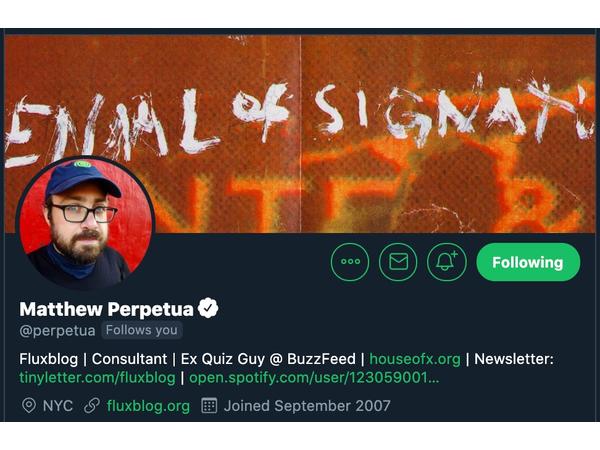Visit the tinyletter.com/fluxblog newsletter link

point(97,378)
